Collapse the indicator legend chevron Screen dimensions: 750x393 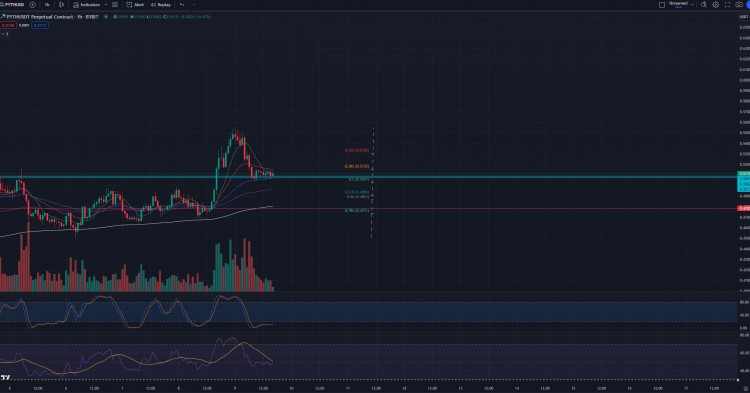(4, 34)
